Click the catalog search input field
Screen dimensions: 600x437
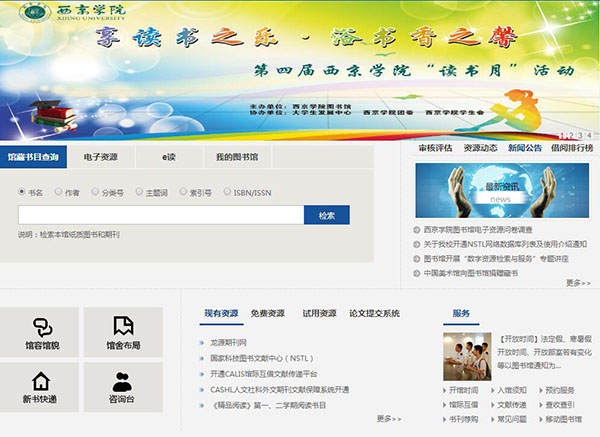161,215
